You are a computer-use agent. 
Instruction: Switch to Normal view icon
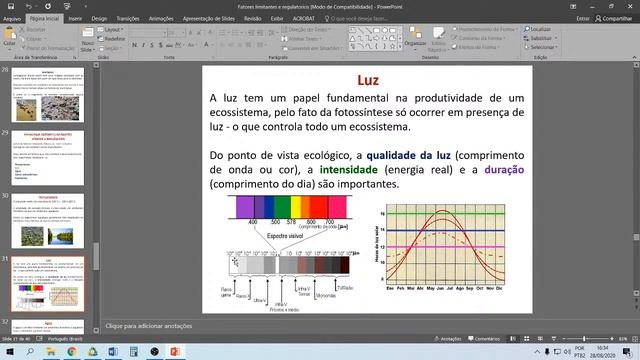click(513, 339)
